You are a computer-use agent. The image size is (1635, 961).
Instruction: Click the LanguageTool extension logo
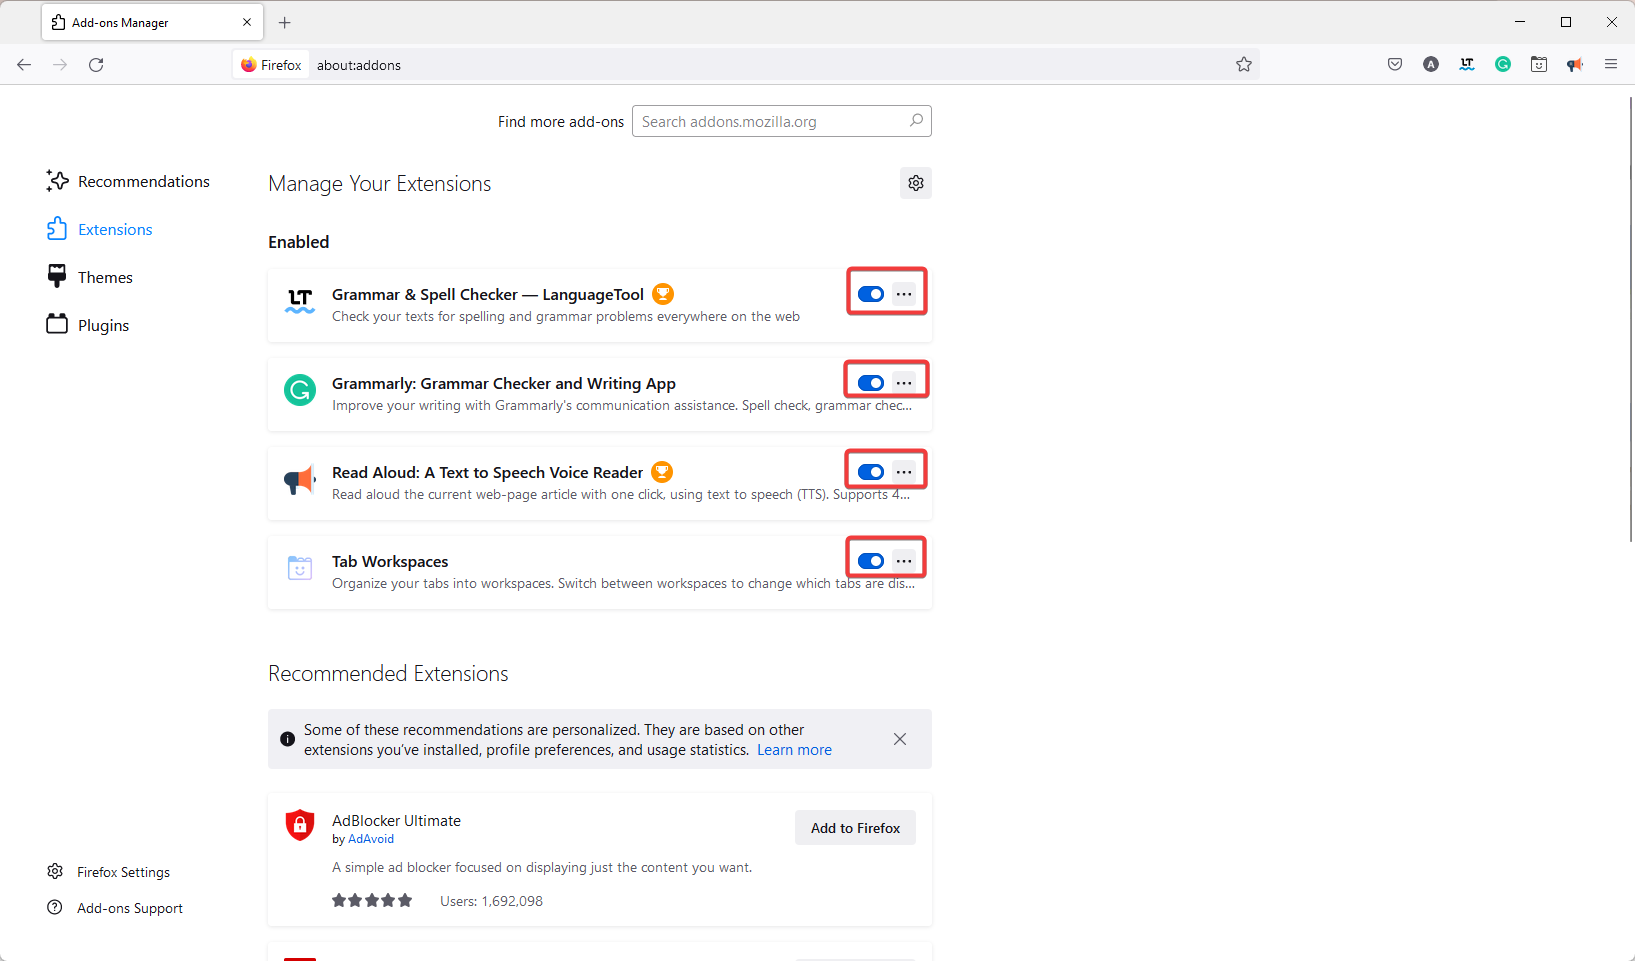point(300,301)
